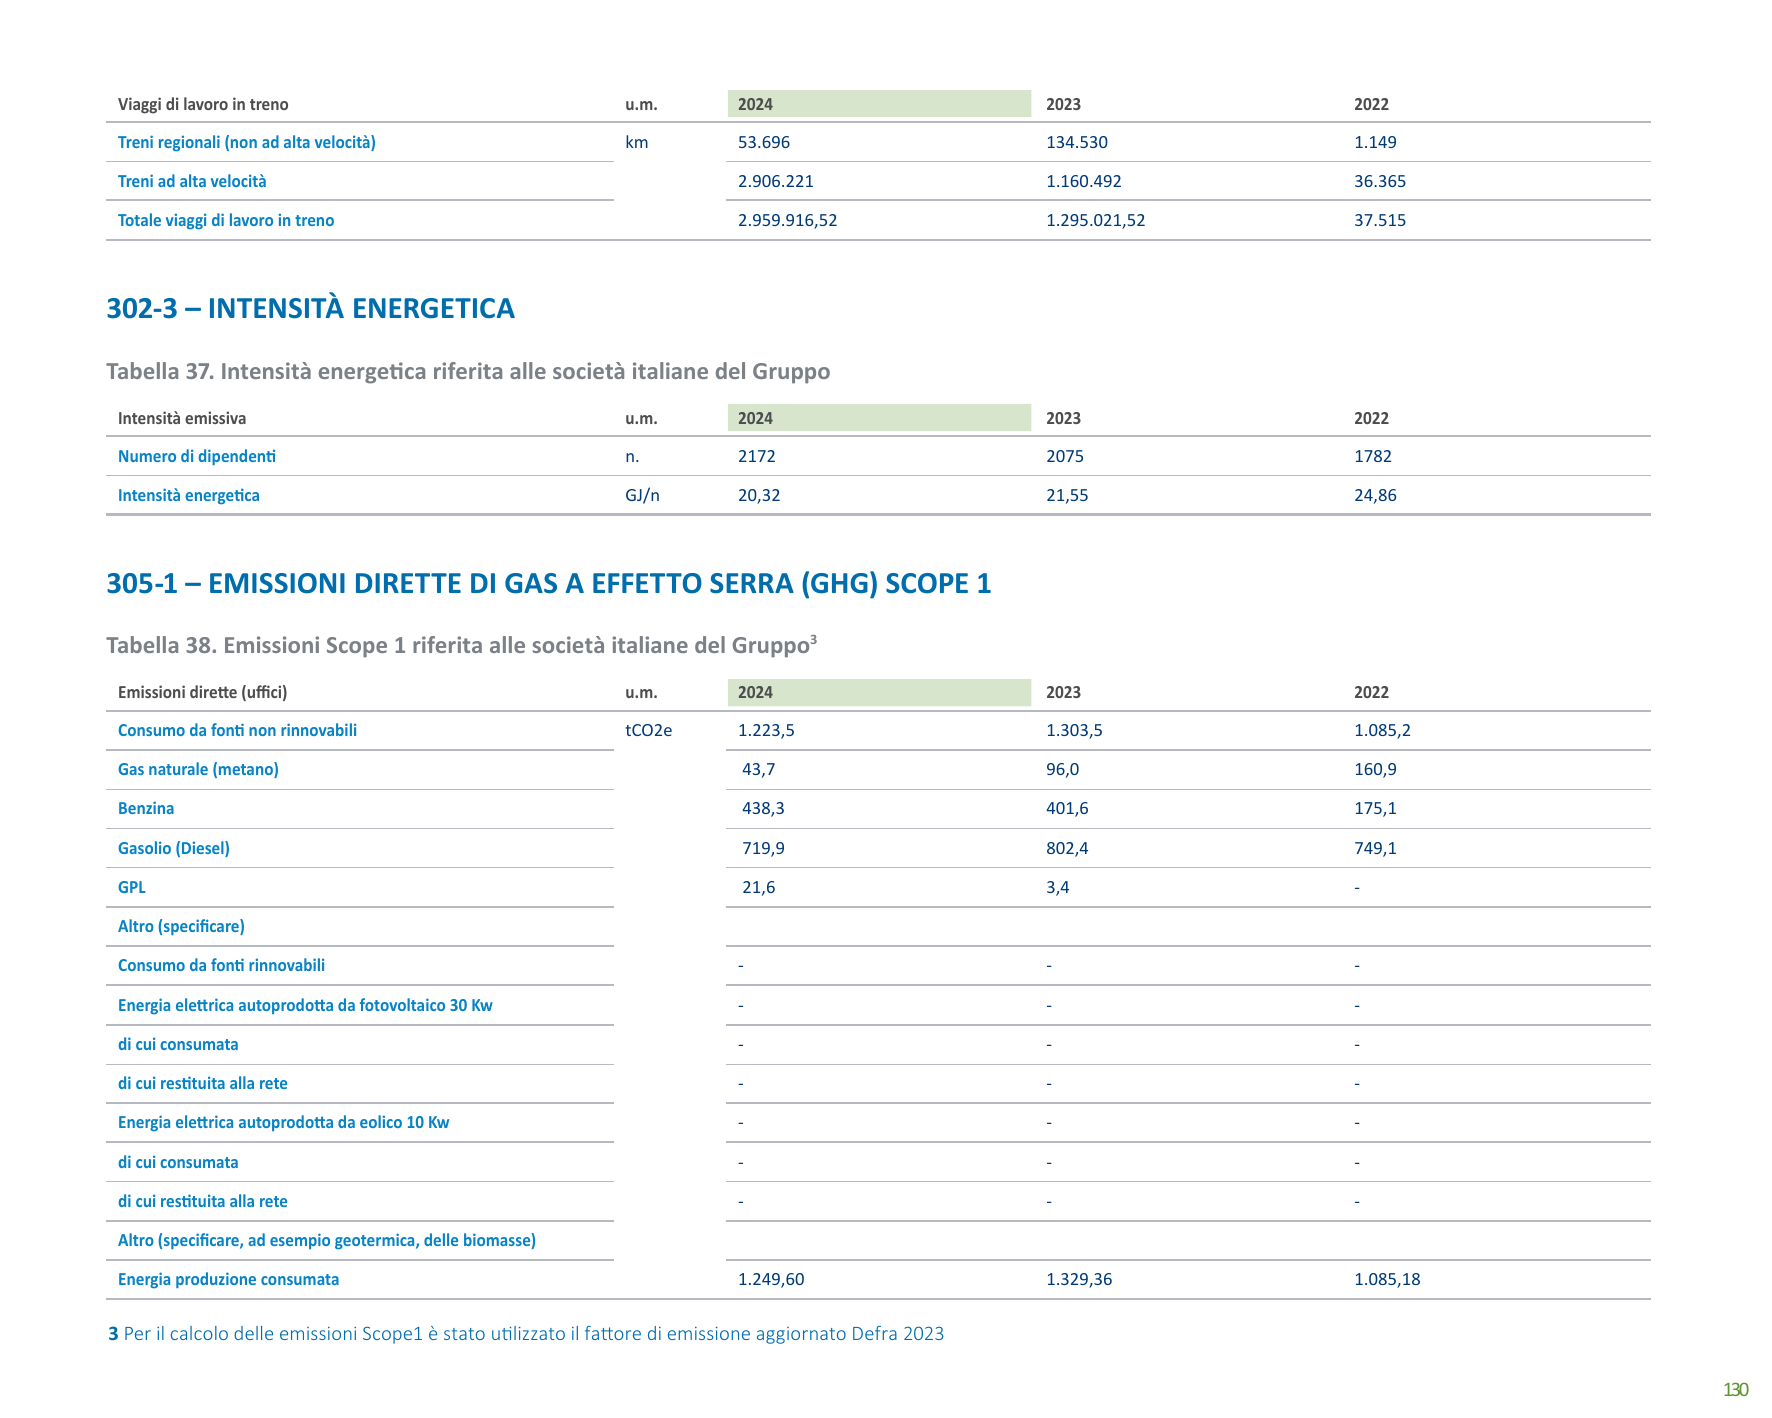1772x1418 pixels.
Task: Select the value 1.329,36
Action: [x=1079, y=1279]
